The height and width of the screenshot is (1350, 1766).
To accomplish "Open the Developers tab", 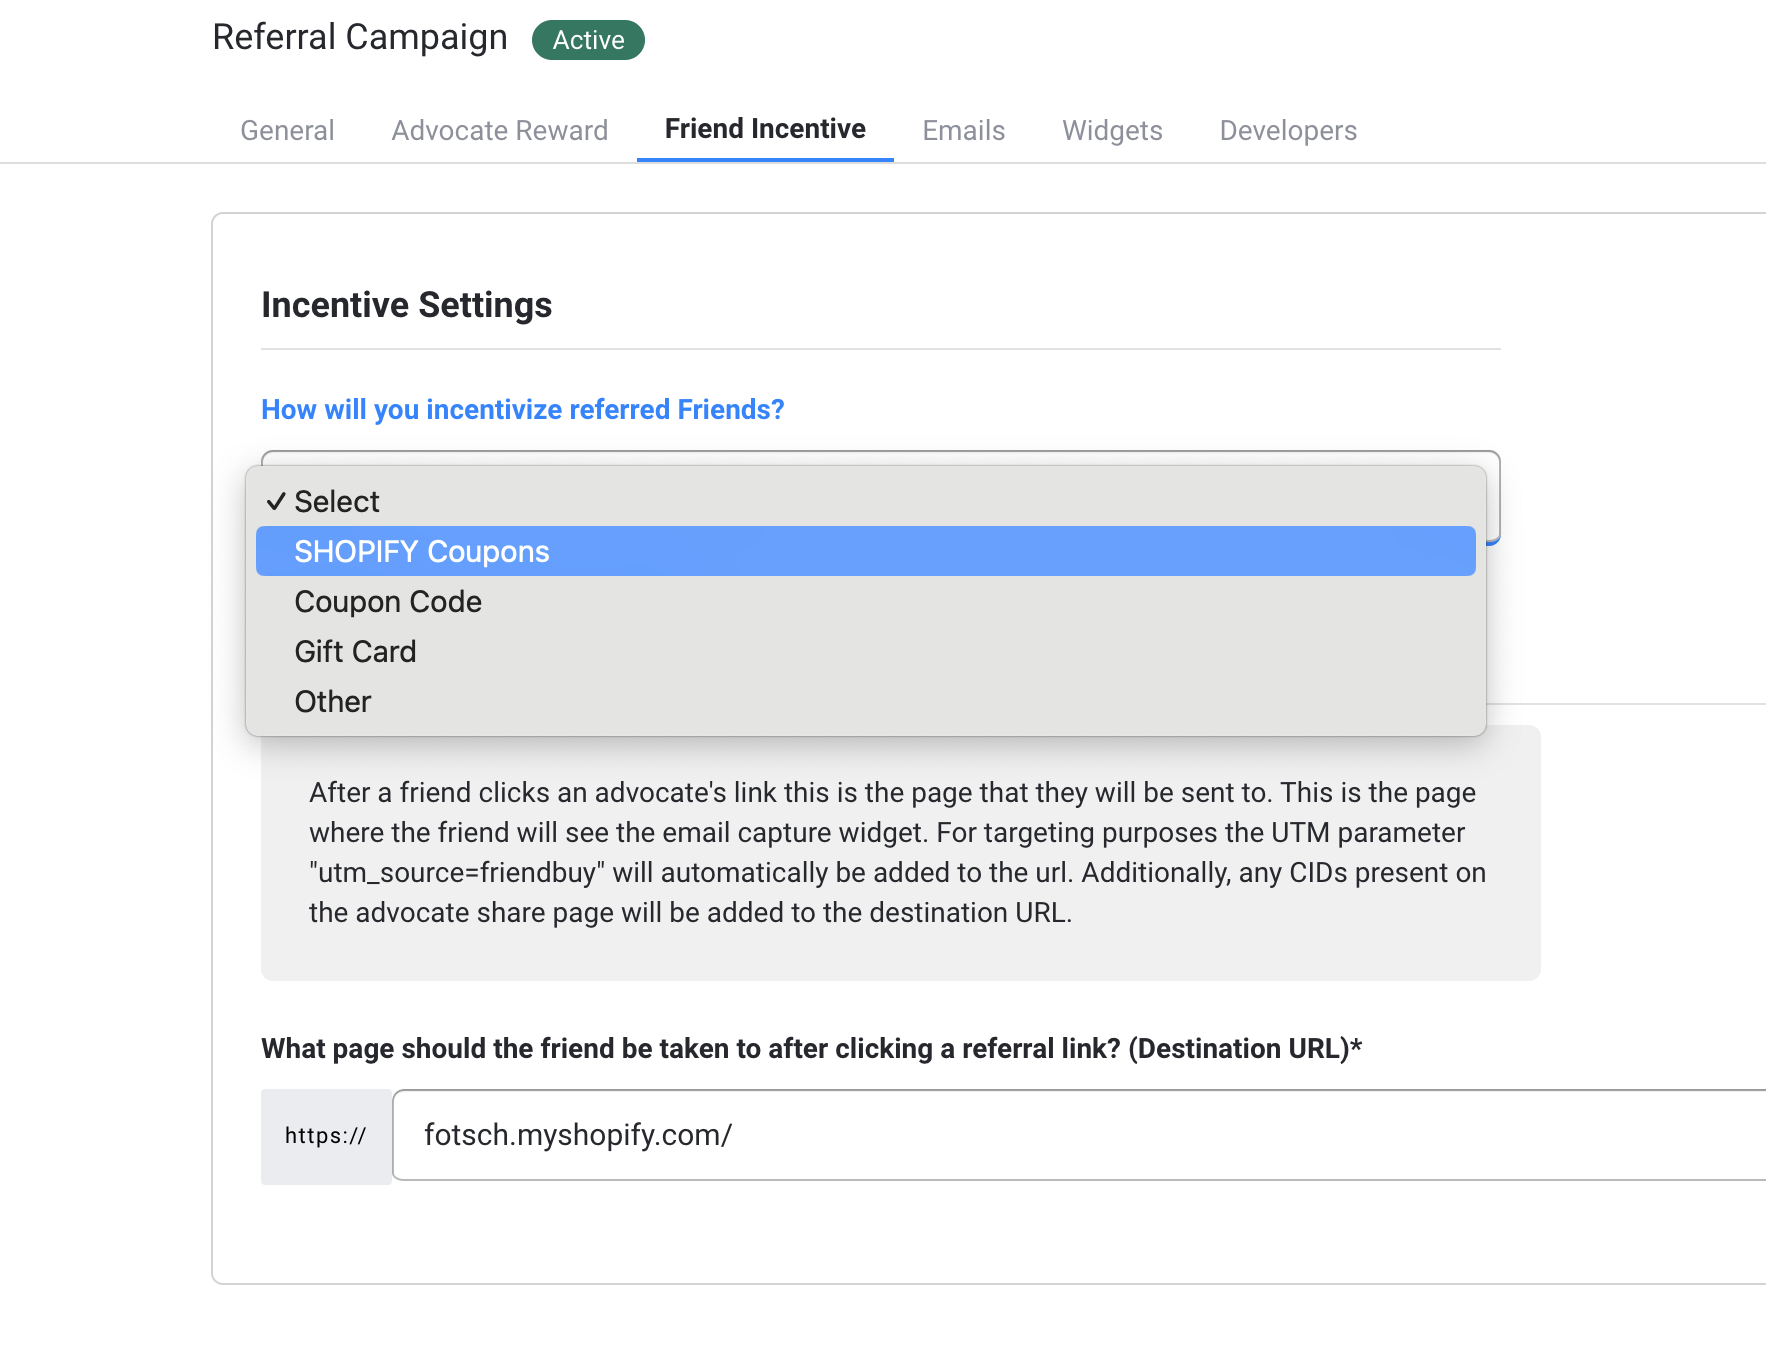I will point(1288,130).
